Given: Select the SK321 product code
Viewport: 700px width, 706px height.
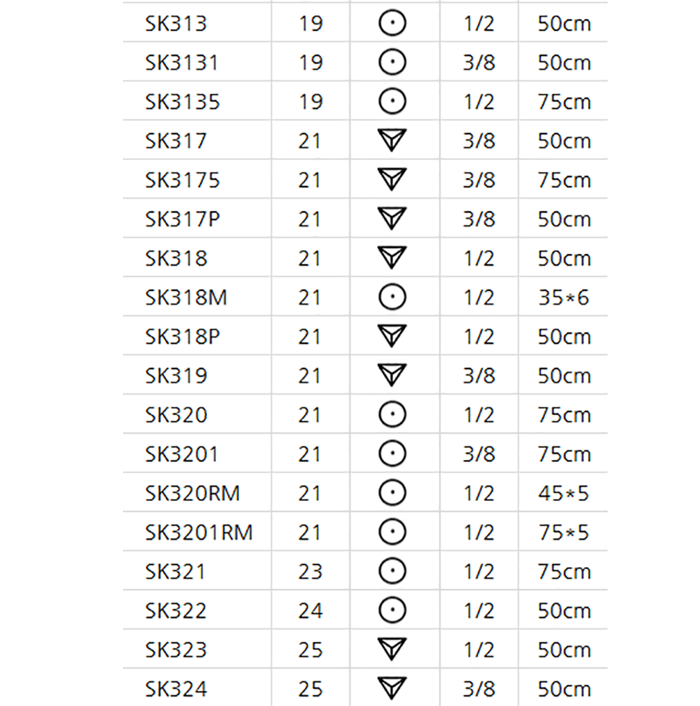Looking at the screenshot, I should (175, 572).
